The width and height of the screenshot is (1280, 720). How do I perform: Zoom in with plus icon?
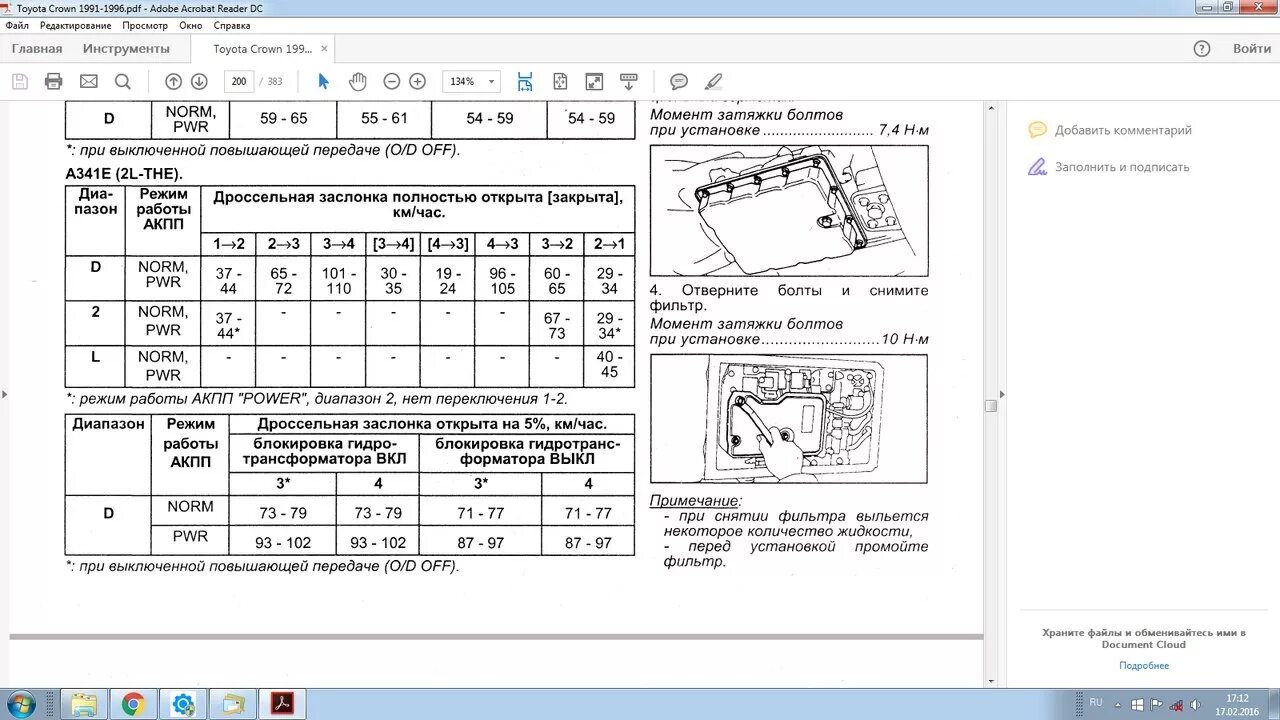click(x=418, y=81)
